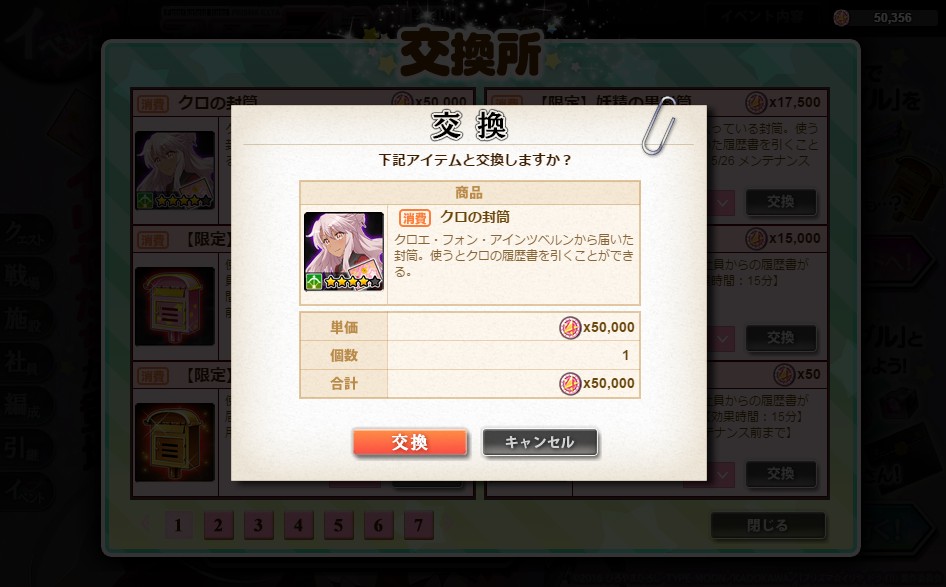Click 交換 button for 17,500 item

pos(781,202)
